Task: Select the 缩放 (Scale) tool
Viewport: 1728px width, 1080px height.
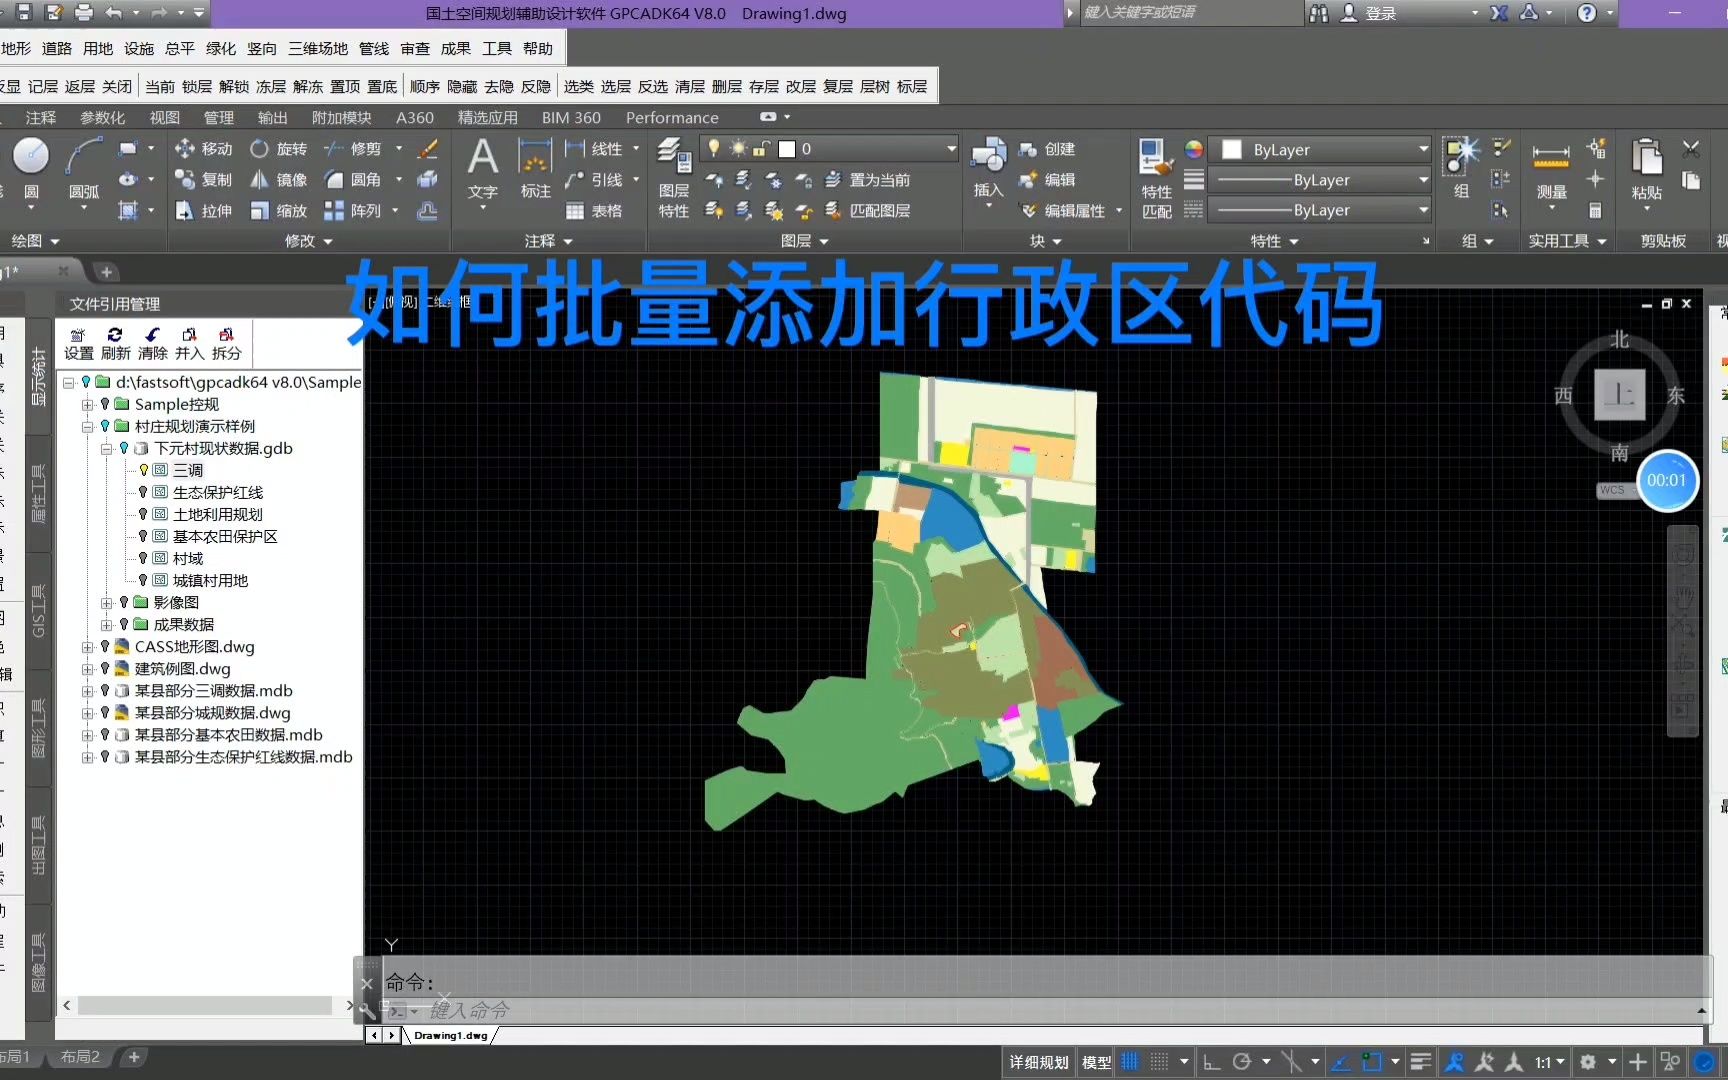Action: click(x=279, y=211)
